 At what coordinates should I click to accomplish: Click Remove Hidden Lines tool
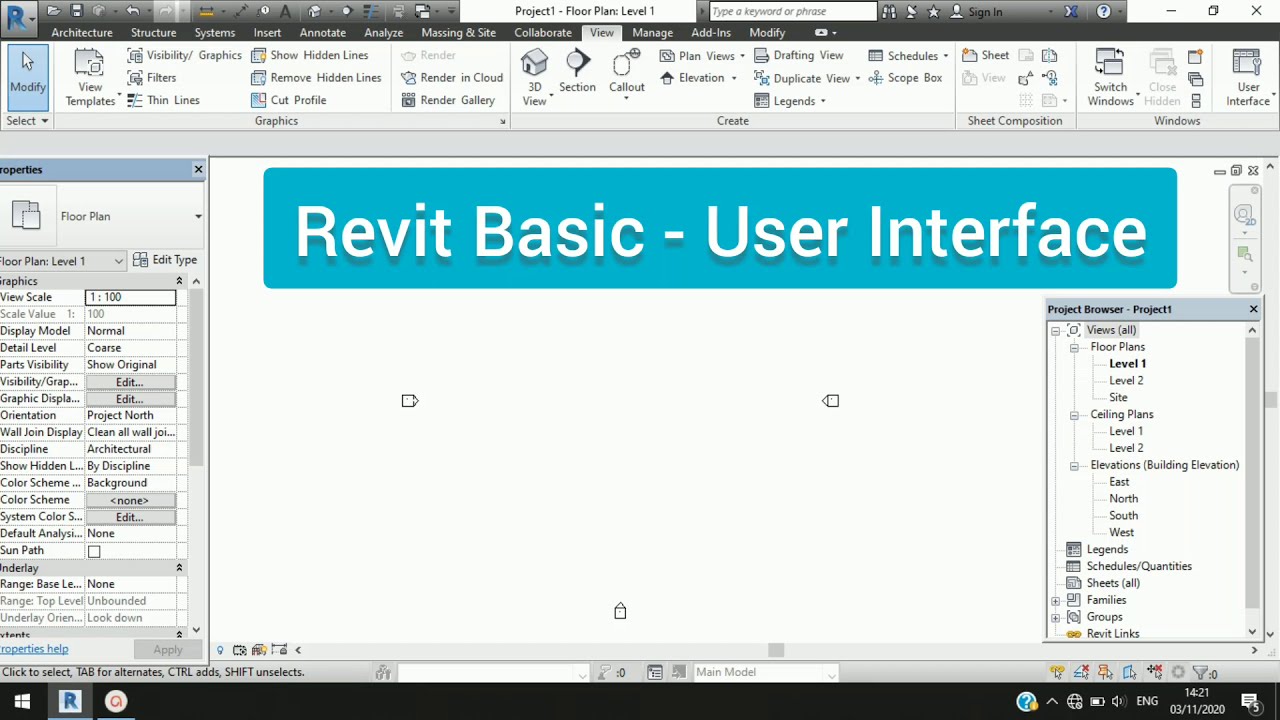pos(315,78)
